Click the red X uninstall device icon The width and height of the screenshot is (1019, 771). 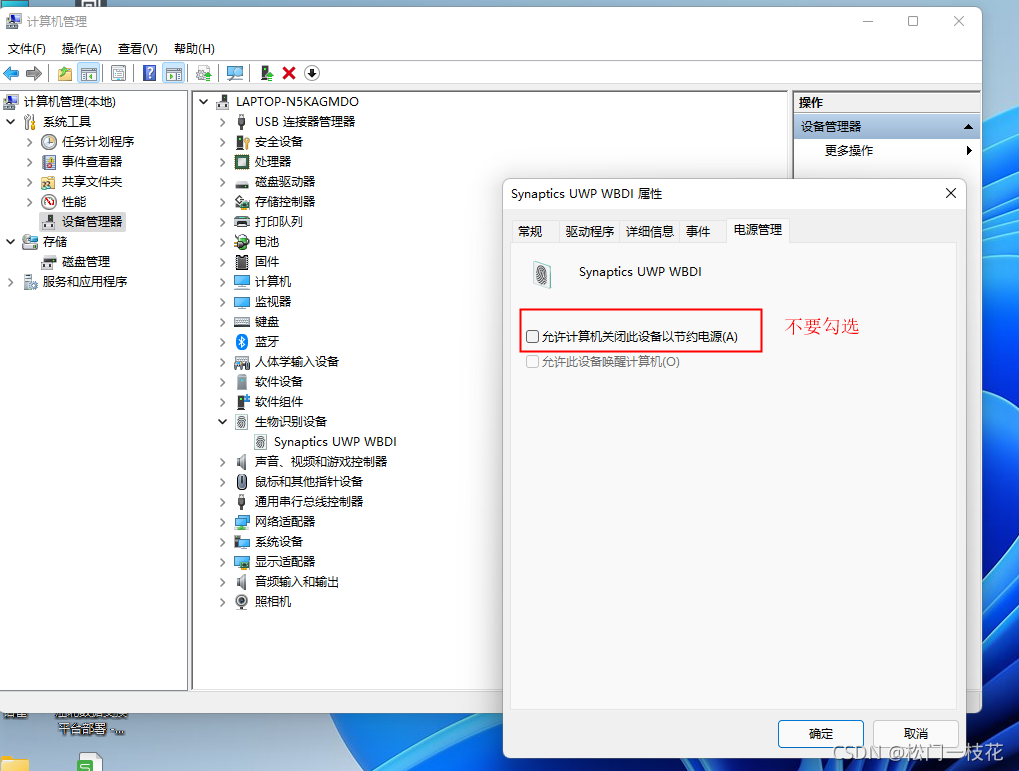(x=289, y=73)
